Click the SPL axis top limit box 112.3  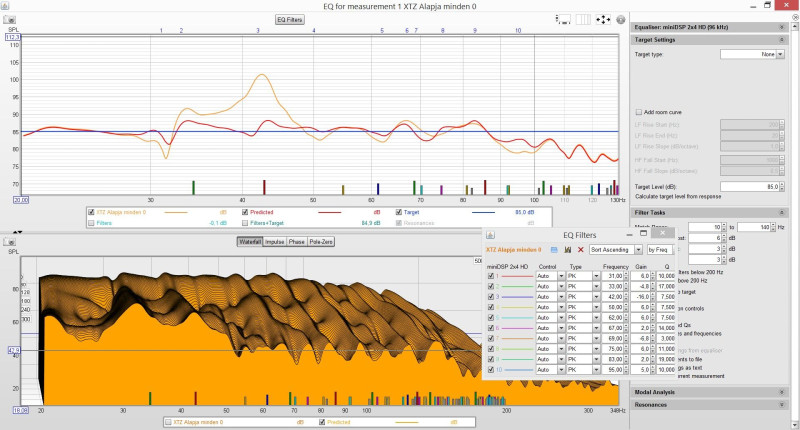pyautogui.click(x=13, y=37)
